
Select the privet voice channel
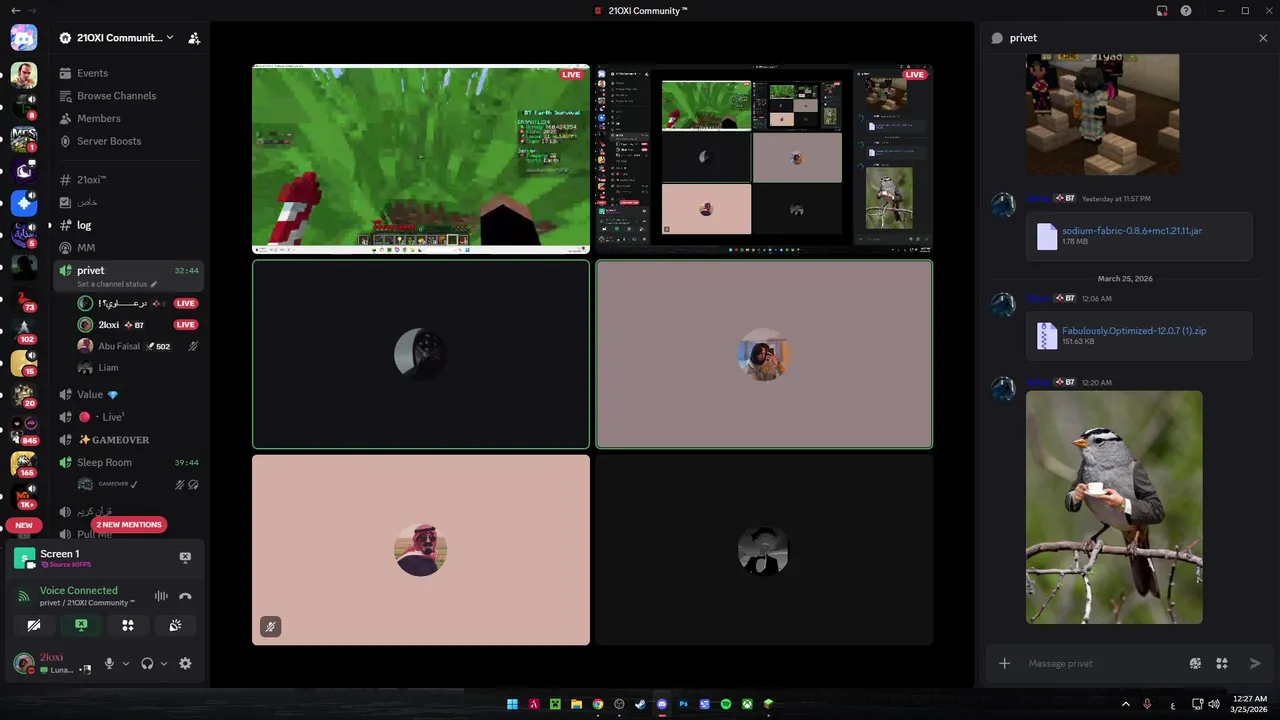click(x=128, y=270)
